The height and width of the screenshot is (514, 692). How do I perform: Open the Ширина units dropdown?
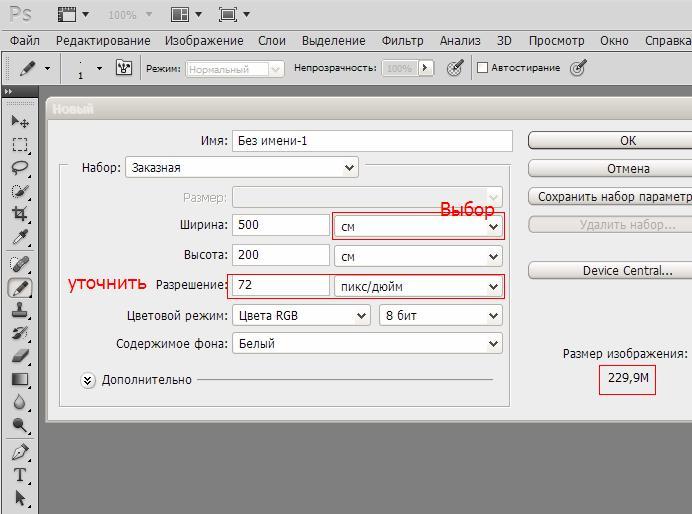click(418, 227)
